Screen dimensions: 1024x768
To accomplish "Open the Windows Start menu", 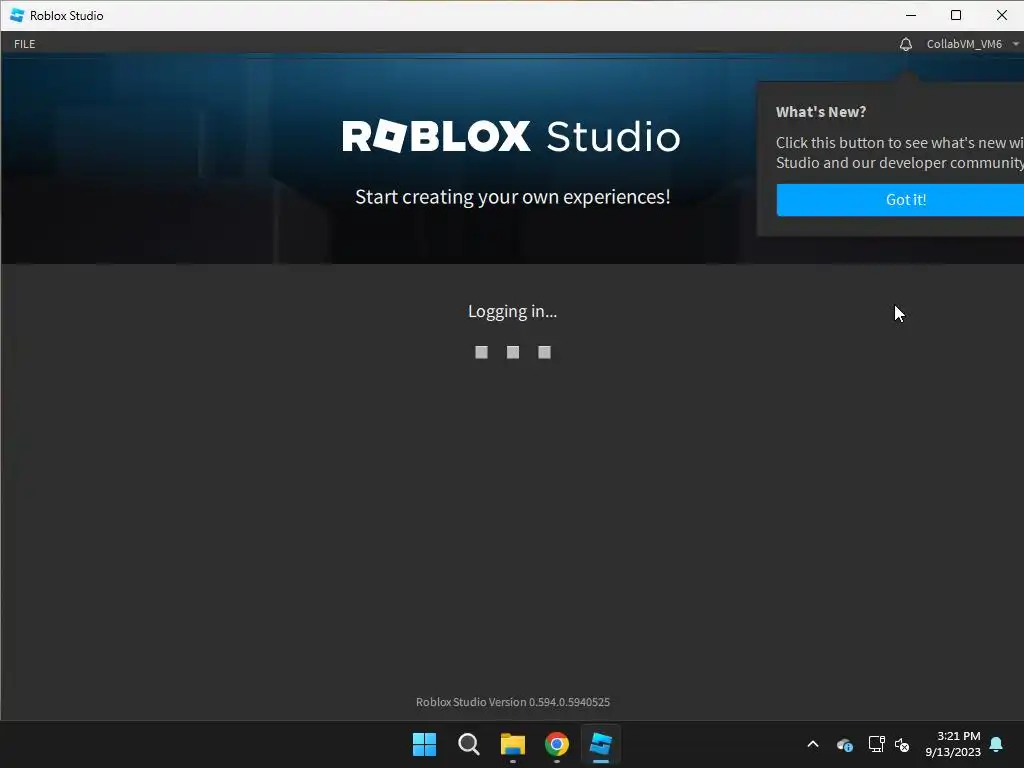I will [424, 744].
